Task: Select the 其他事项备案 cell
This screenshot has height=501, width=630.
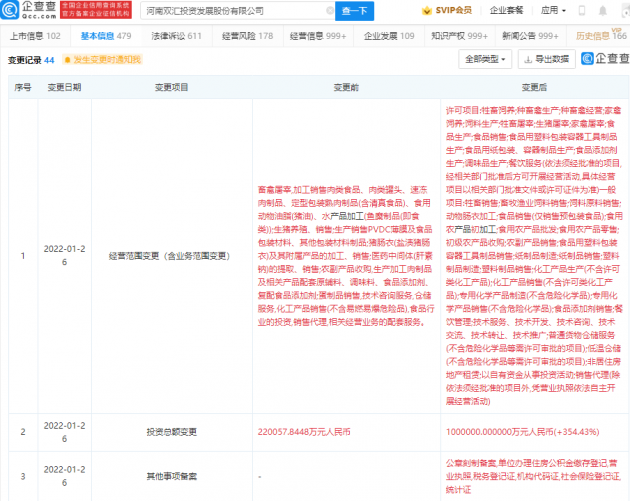Action: tap(172, 476)
